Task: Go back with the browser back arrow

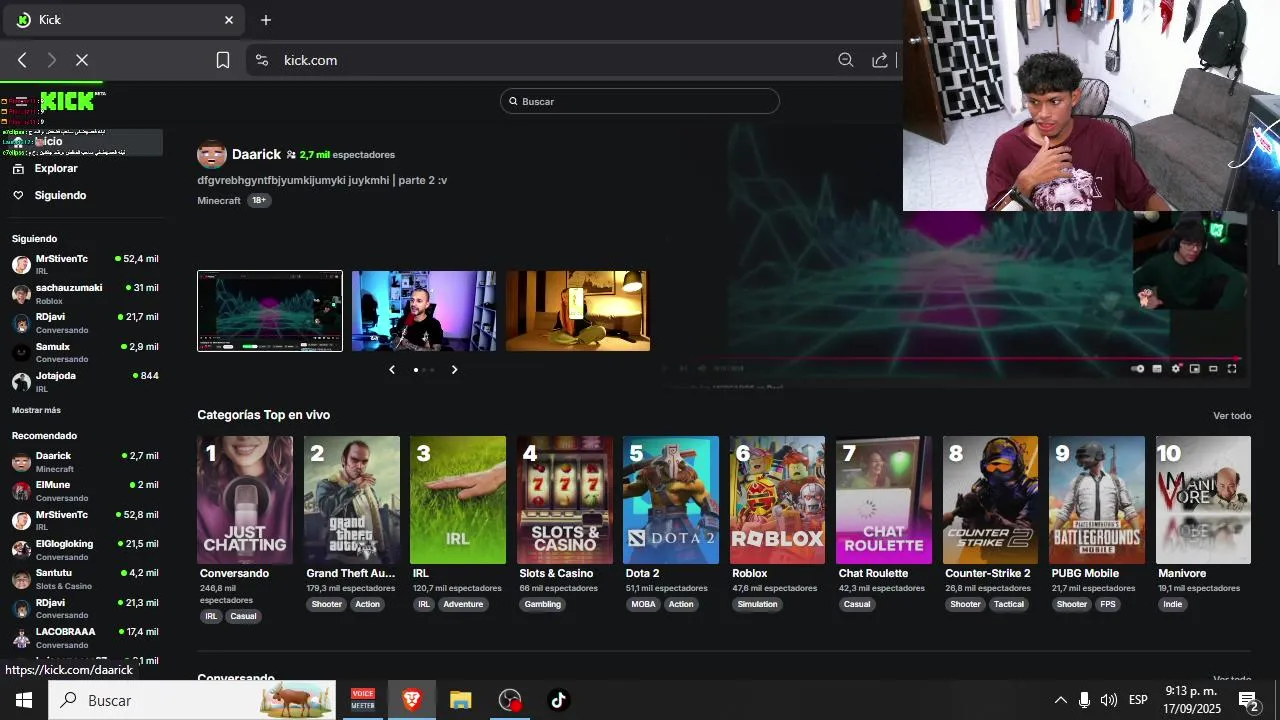Action: tap(22, 60)
